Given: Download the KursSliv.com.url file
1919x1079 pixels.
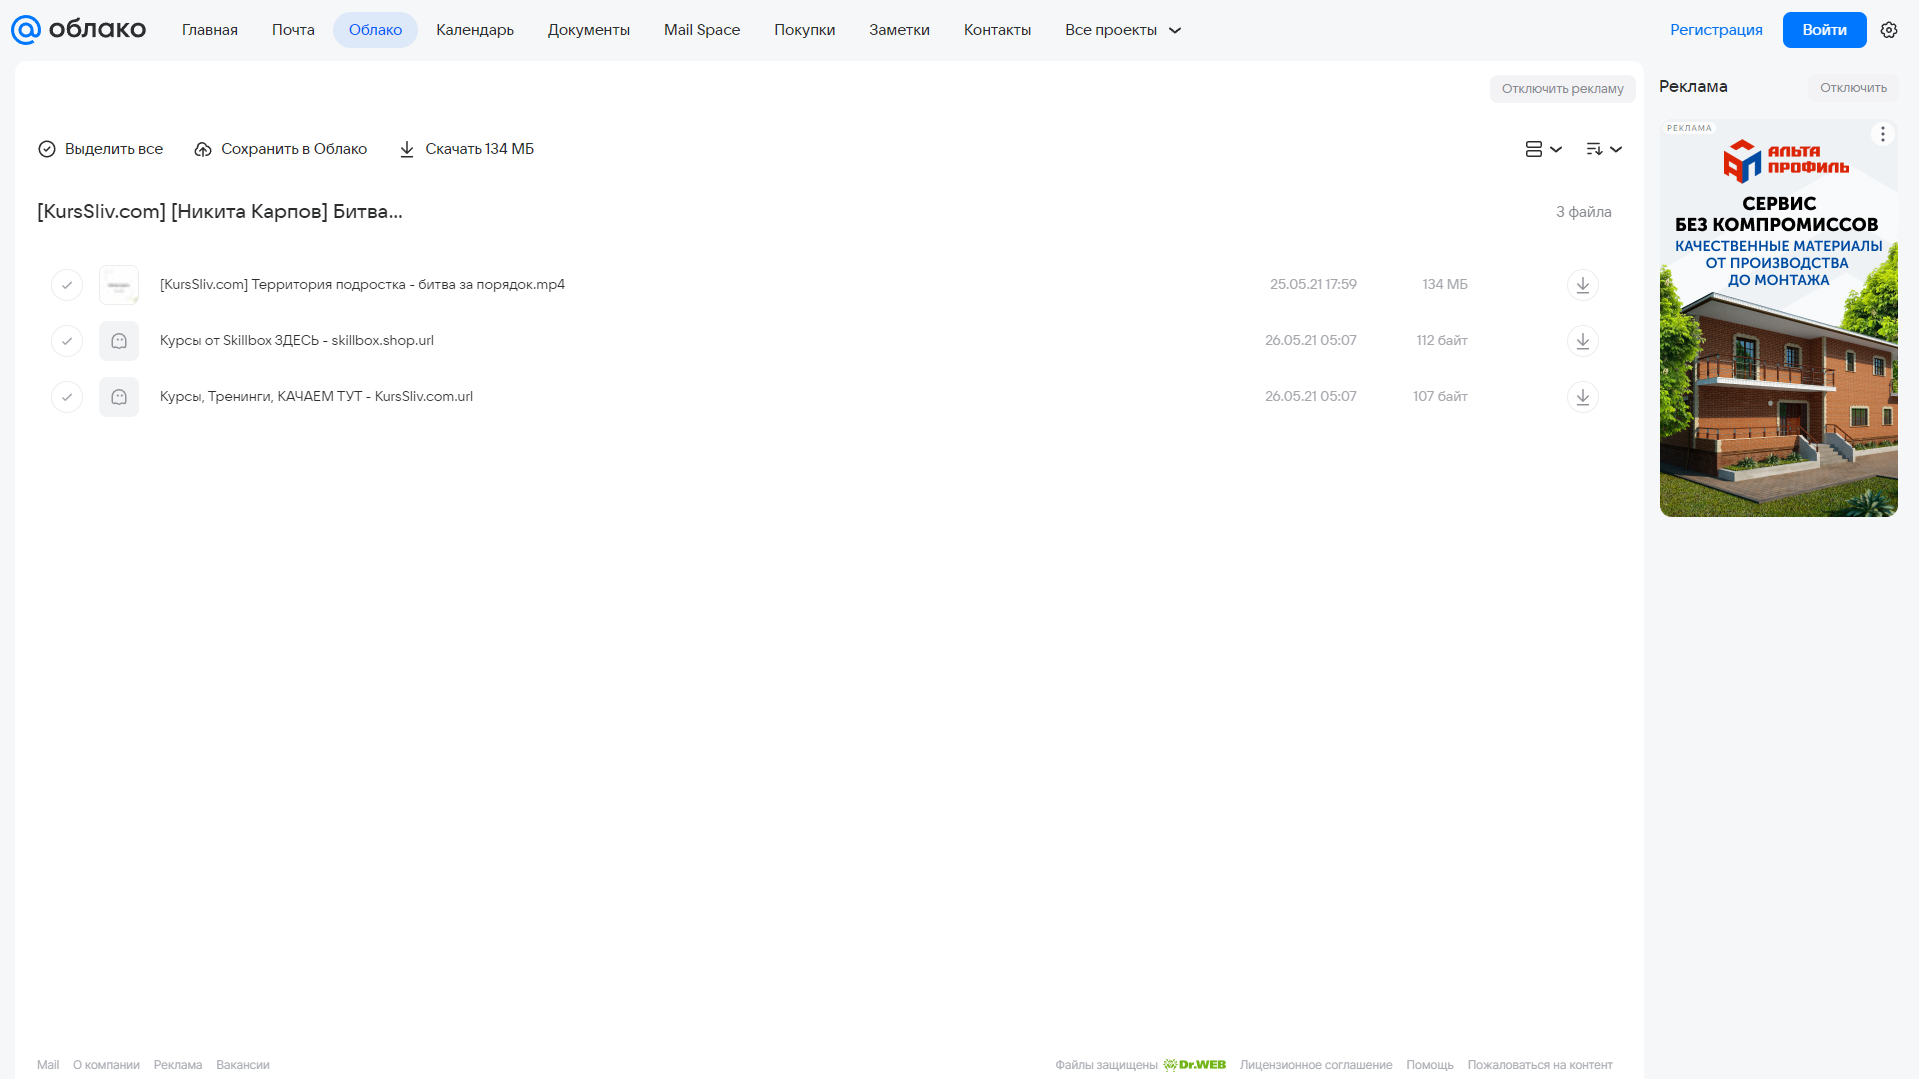Looking at the screenshot, I should coord(1582,397).
